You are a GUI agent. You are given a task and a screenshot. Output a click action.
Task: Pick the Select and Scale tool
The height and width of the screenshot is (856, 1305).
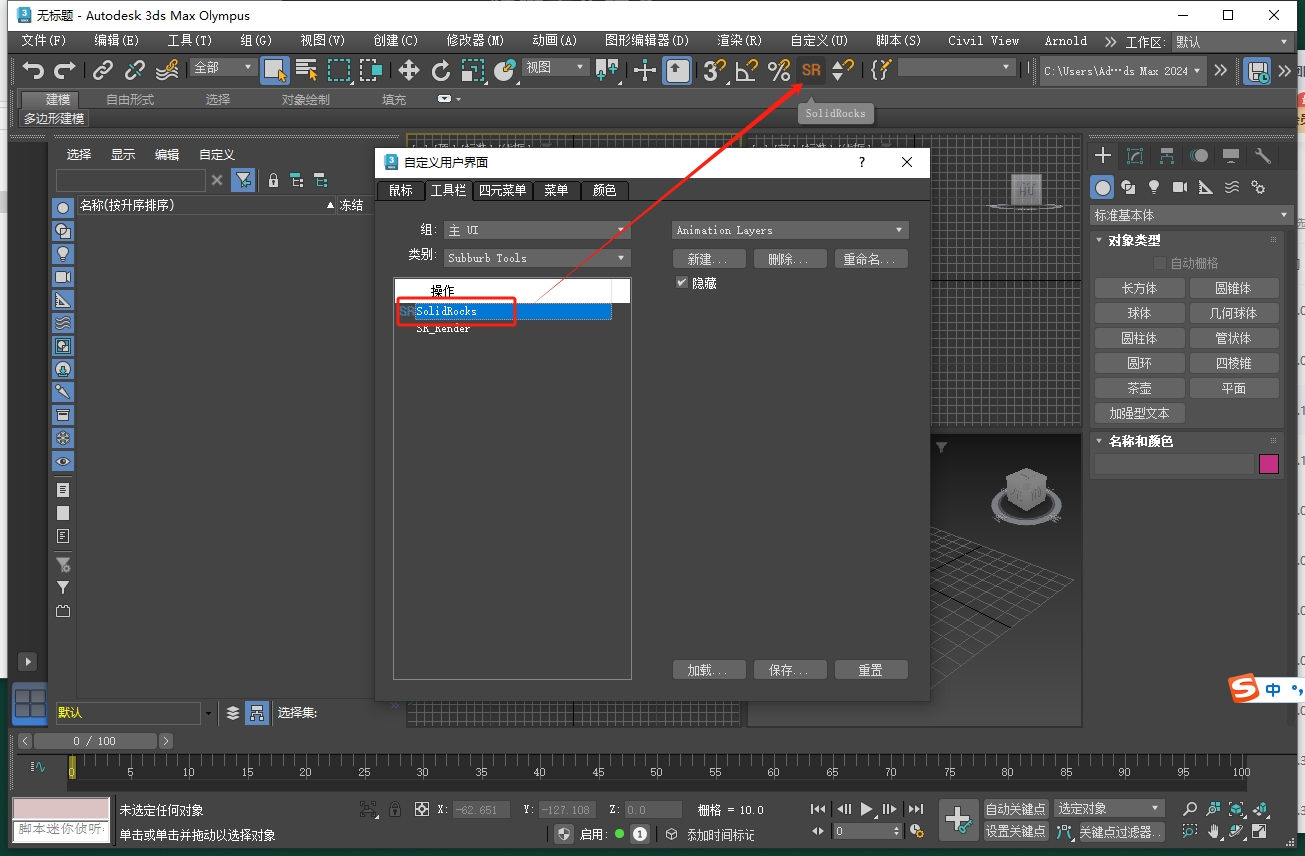472,70
